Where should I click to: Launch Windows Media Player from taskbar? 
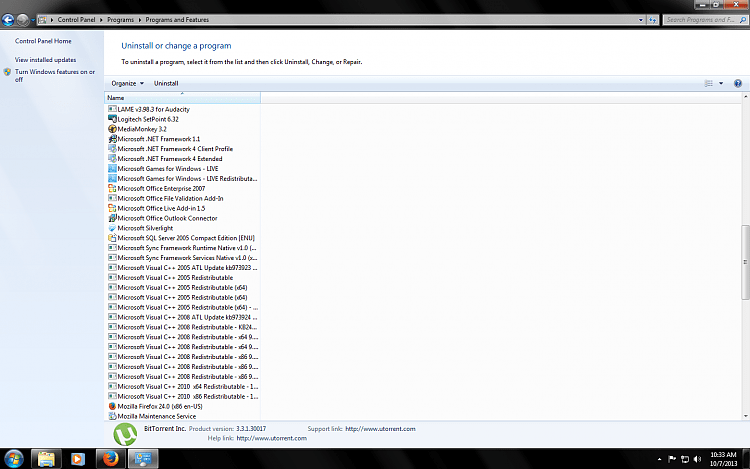(x=77, y=459)
